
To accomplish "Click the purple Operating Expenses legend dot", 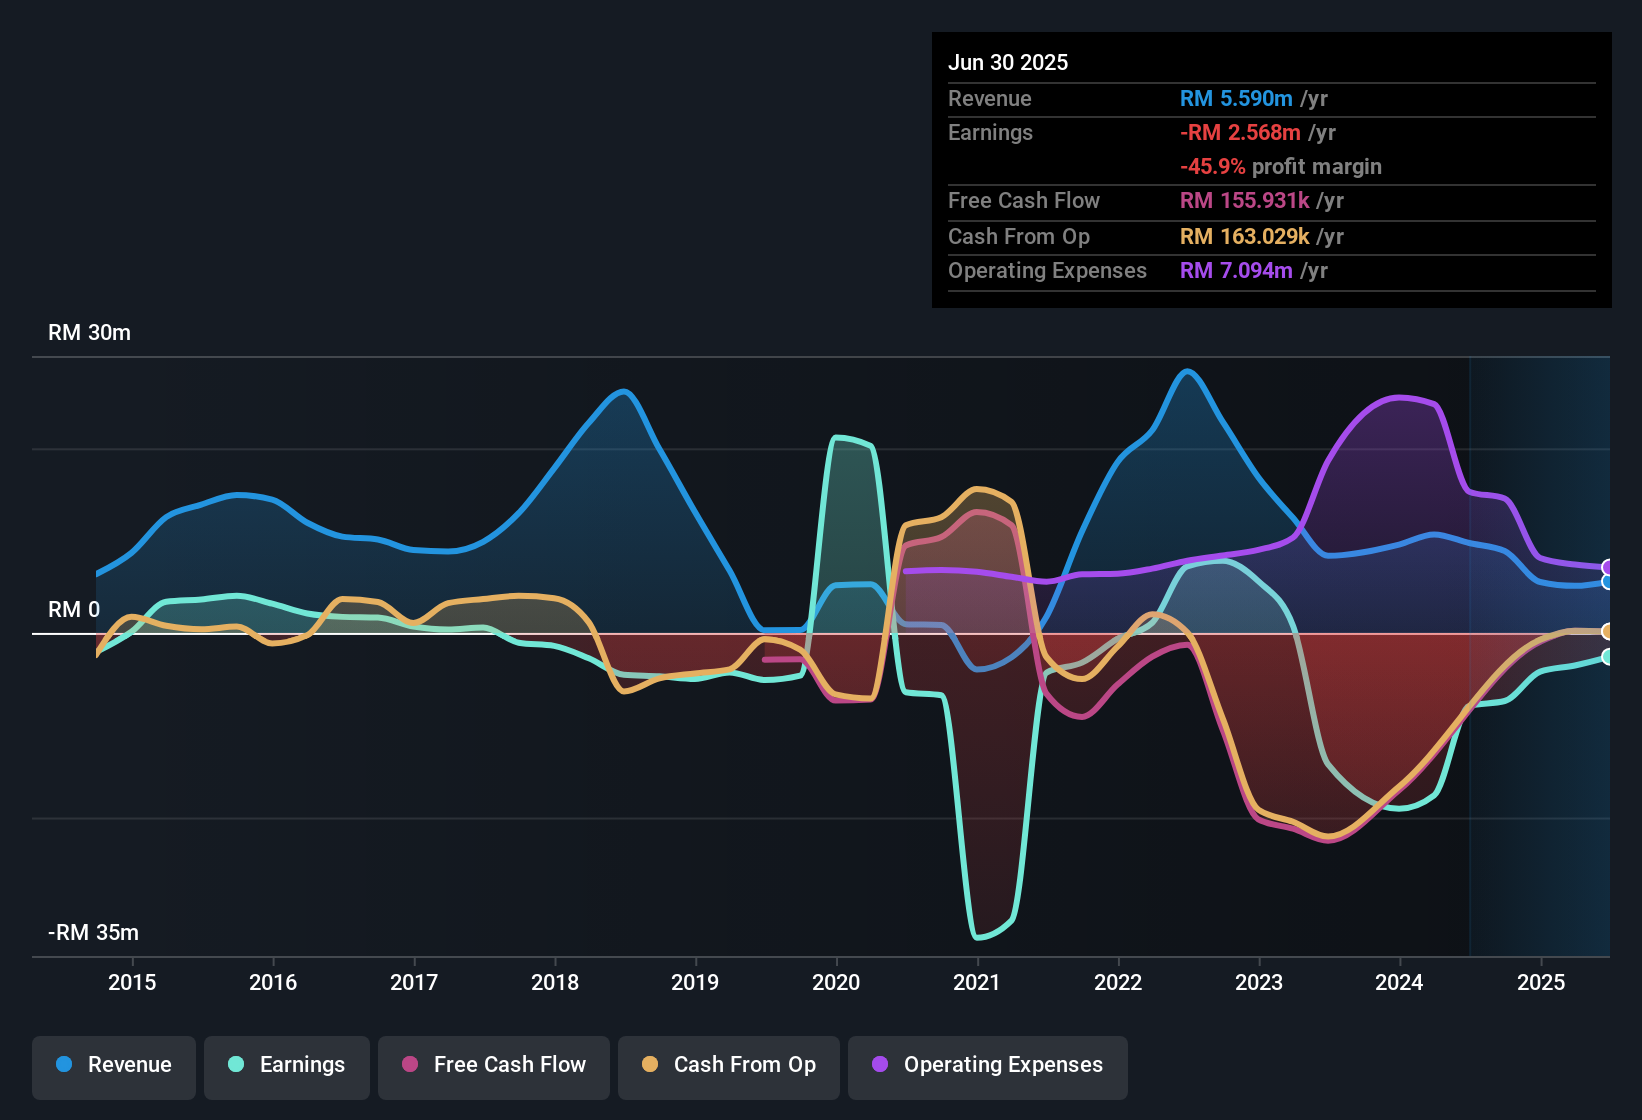I will (x=880, y=1065).
